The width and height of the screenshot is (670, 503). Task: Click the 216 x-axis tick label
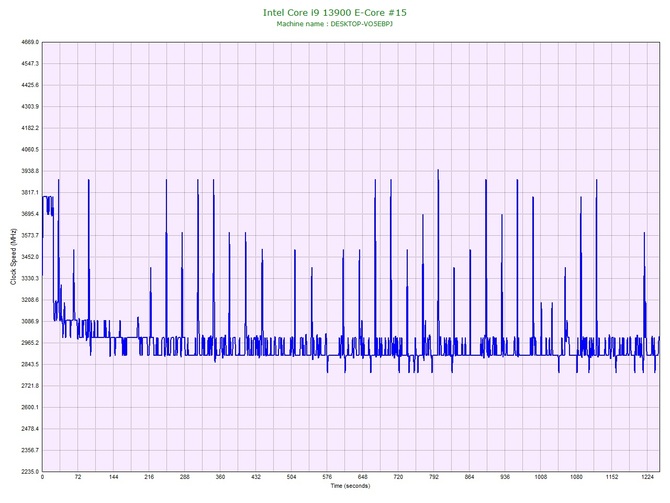149,477
